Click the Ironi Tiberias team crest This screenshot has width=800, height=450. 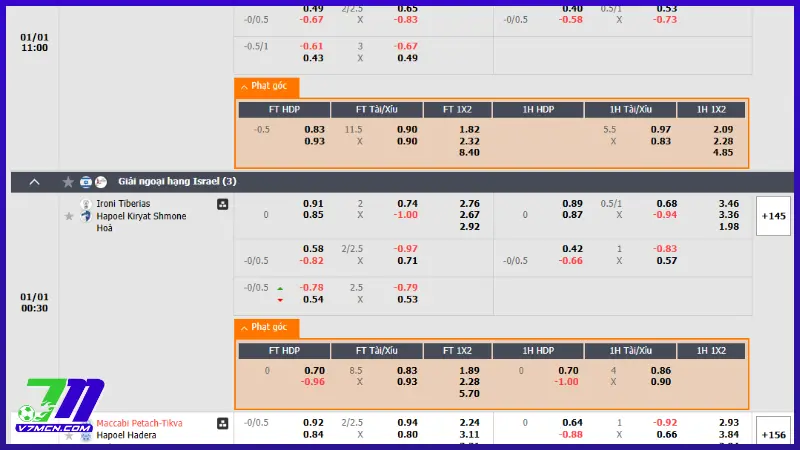click(86, 204)
